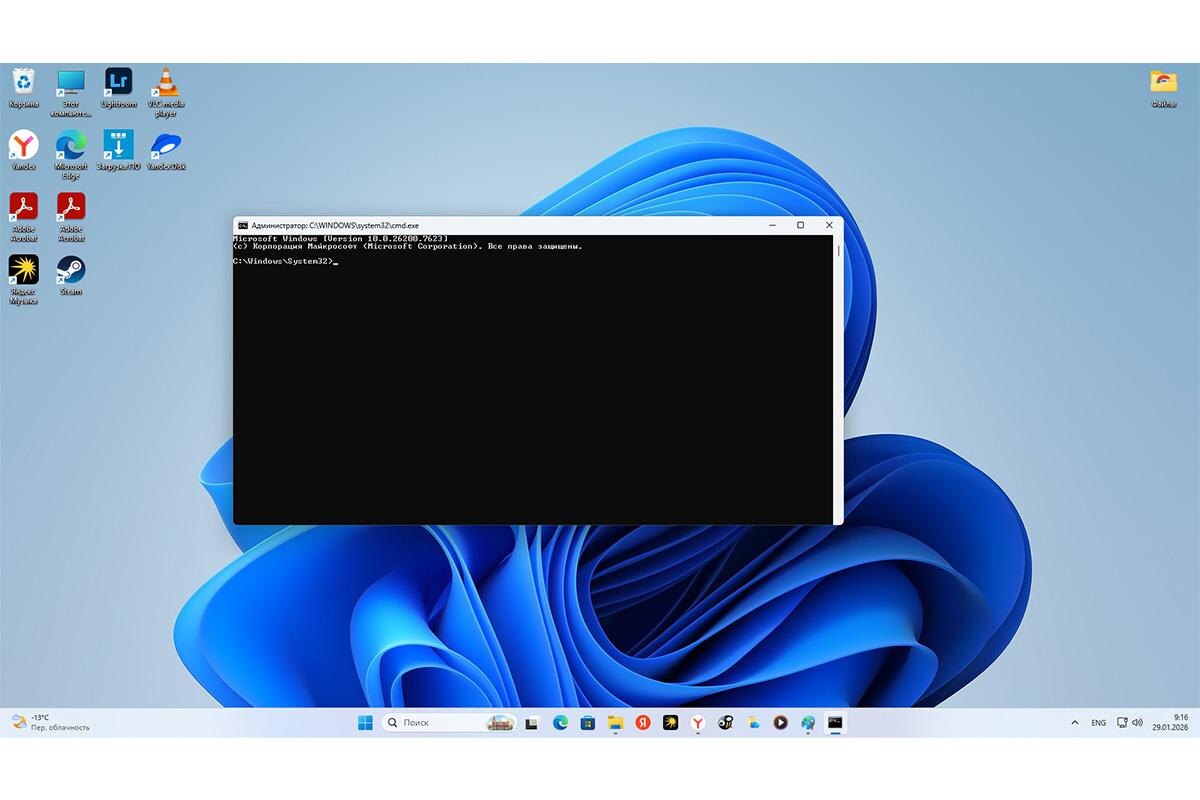1200x800 pixels.
Task: Select the Adobe Acrobat shortcut above Яндекс Музыка
Action: tap(23, 217)
